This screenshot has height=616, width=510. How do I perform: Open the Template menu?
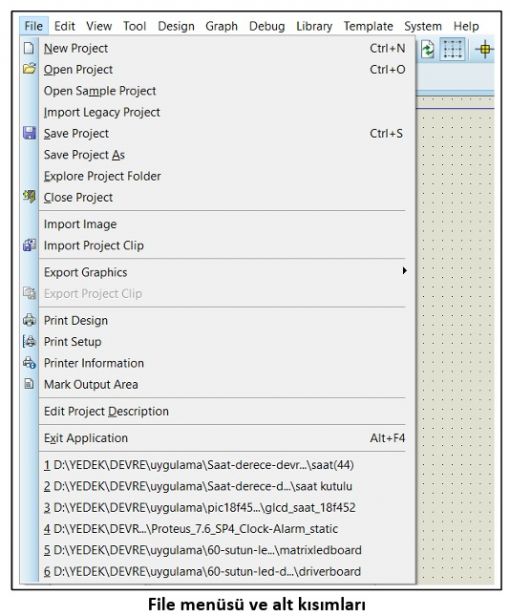coord(368,26)
